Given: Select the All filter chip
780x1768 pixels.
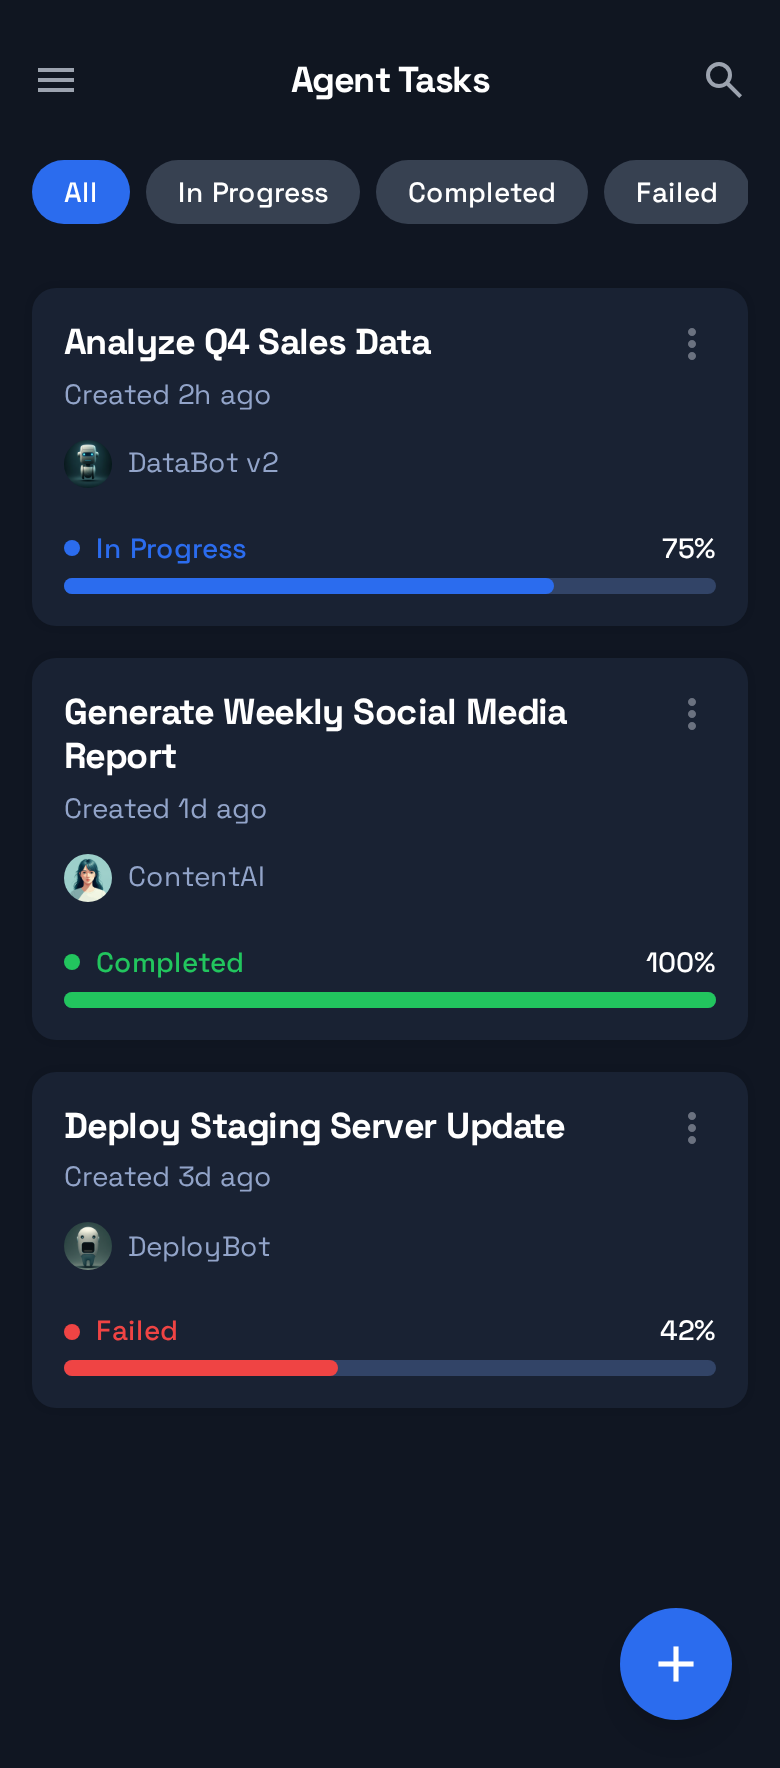Looking at the screenshot, I should [x=81, y=192].
